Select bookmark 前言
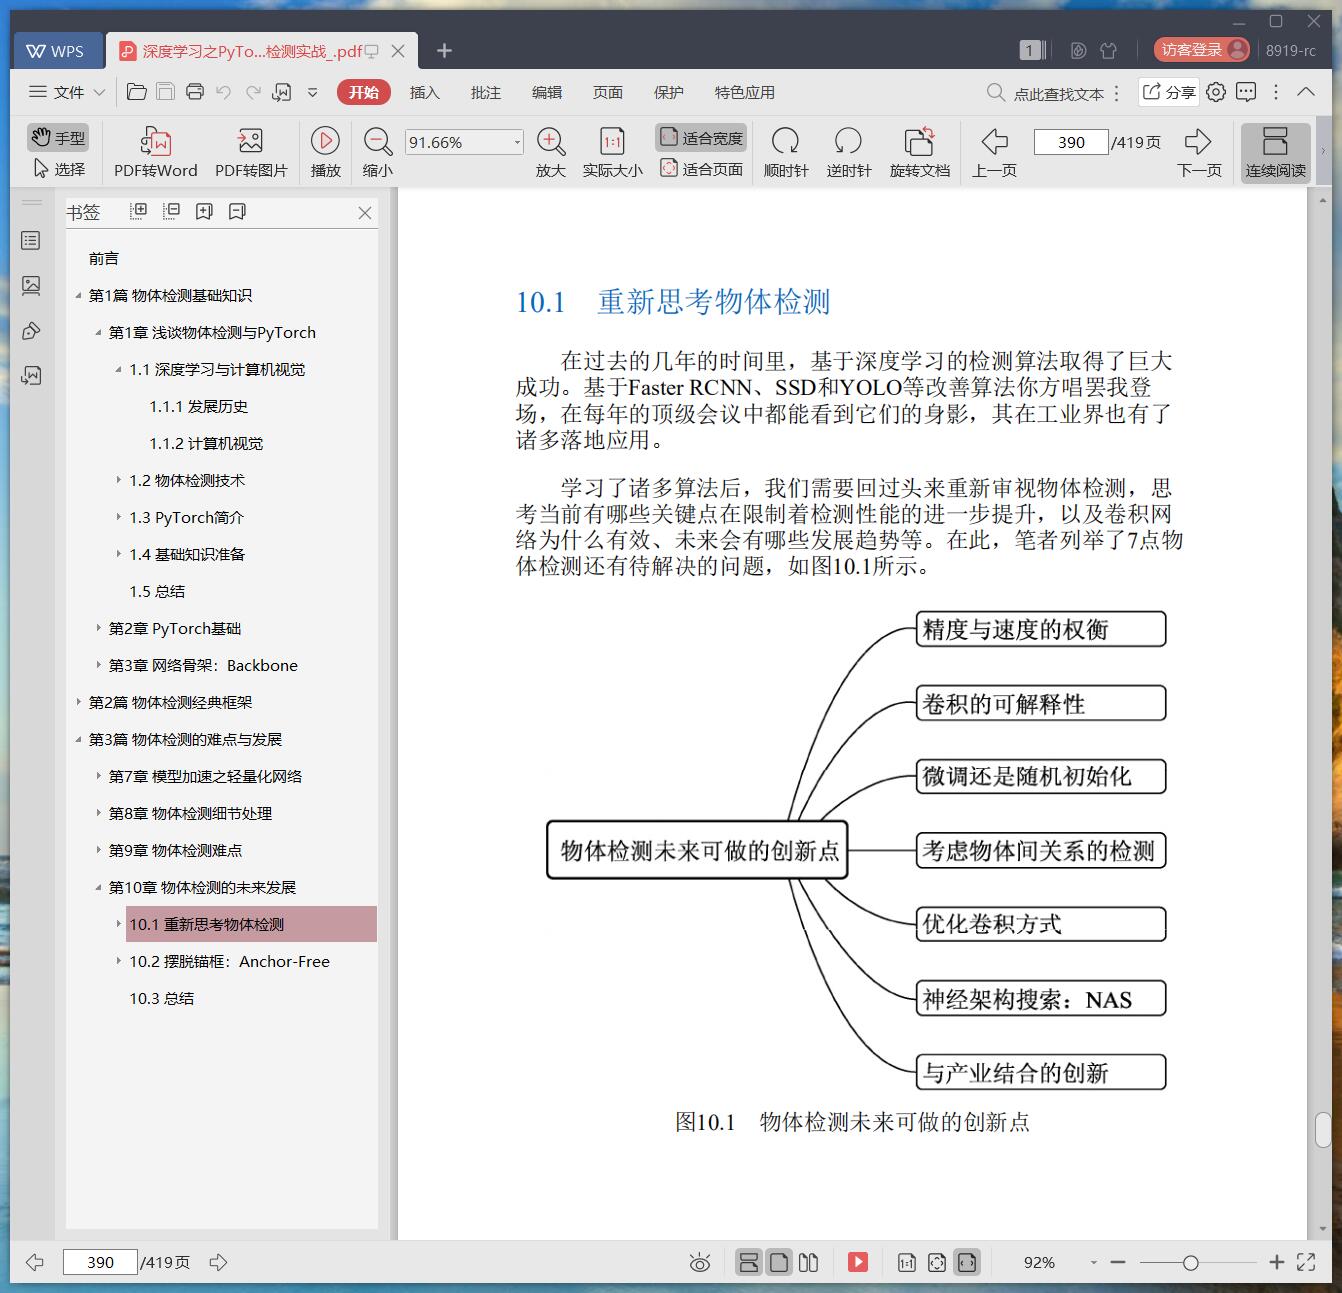The image size is (1342, 1293). pyautogui.click(x=103, y=259)
